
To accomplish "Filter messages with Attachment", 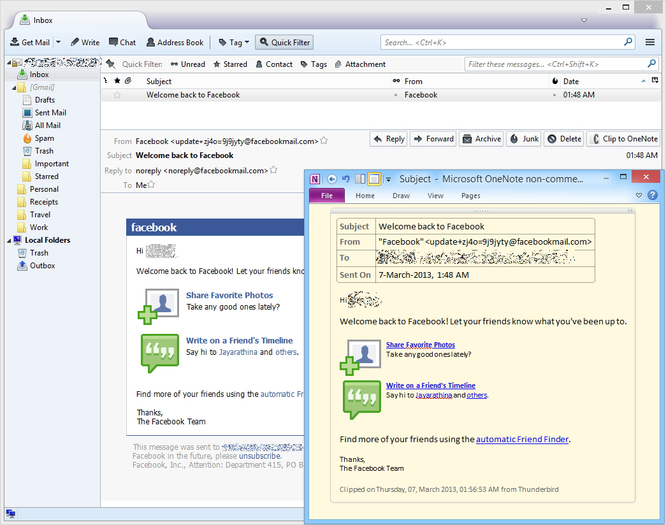I will click(360, 64).
